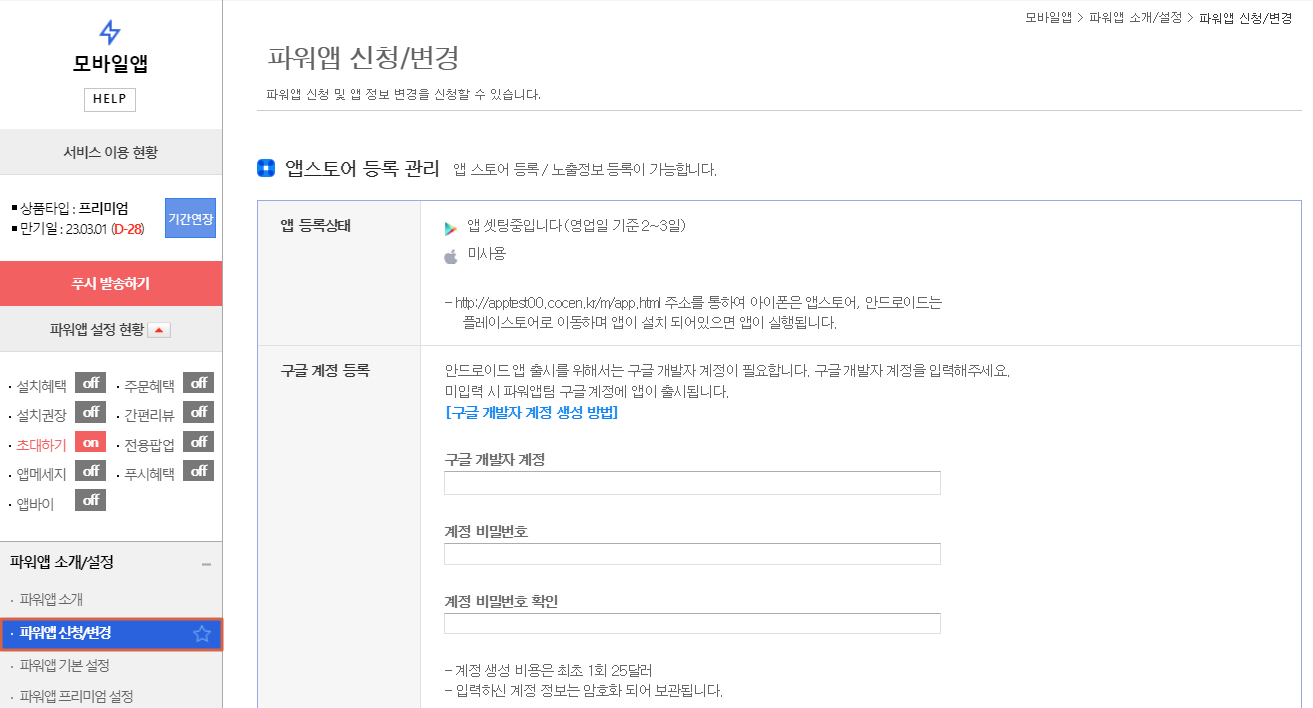Click the 기간연장 button

tap(190, 220)
